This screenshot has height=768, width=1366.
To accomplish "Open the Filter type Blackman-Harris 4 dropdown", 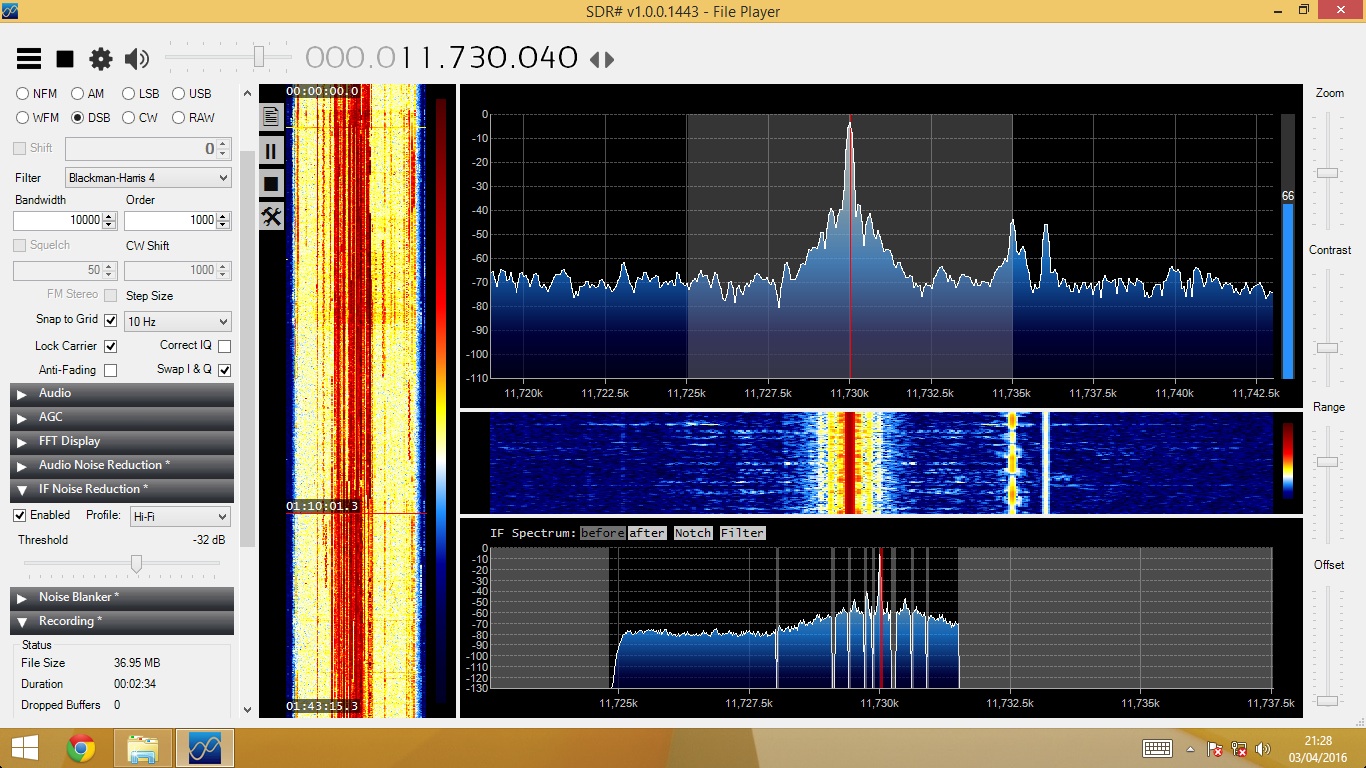I will click(148, 178).
